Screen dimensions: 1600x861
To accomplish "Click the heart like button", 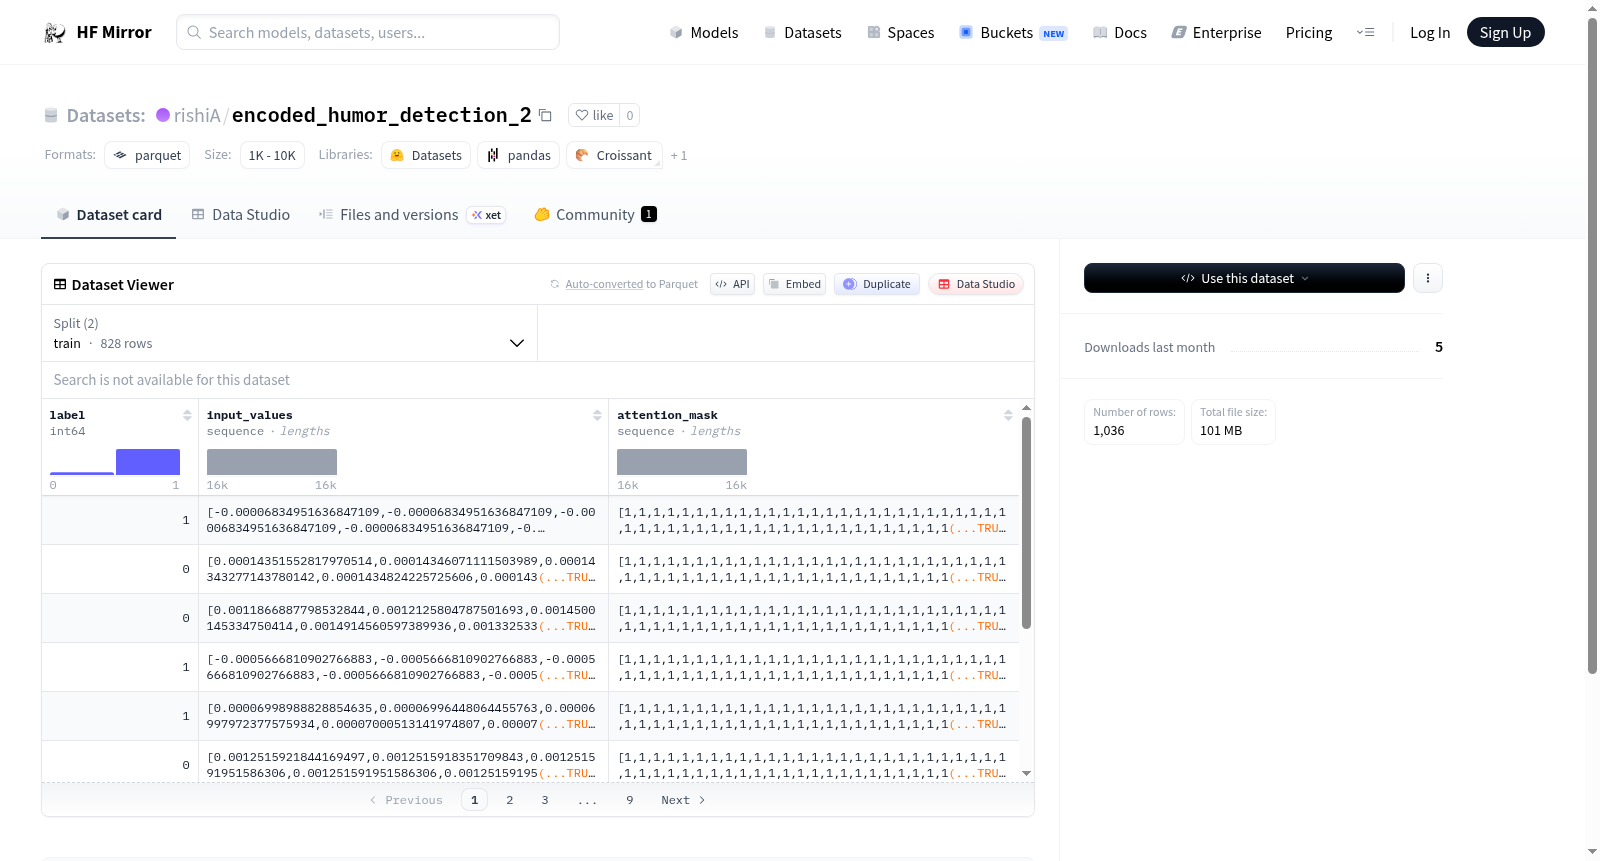I will point(594,115).
